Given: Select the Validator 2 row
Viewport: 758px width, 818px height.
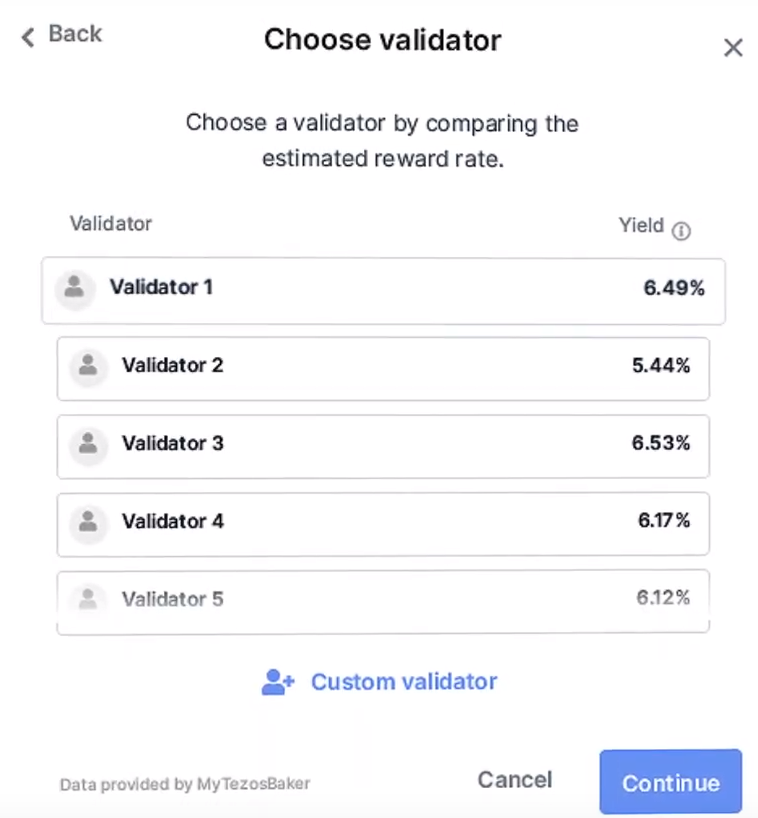Looking at the screenshot, I should coord(383,368).
